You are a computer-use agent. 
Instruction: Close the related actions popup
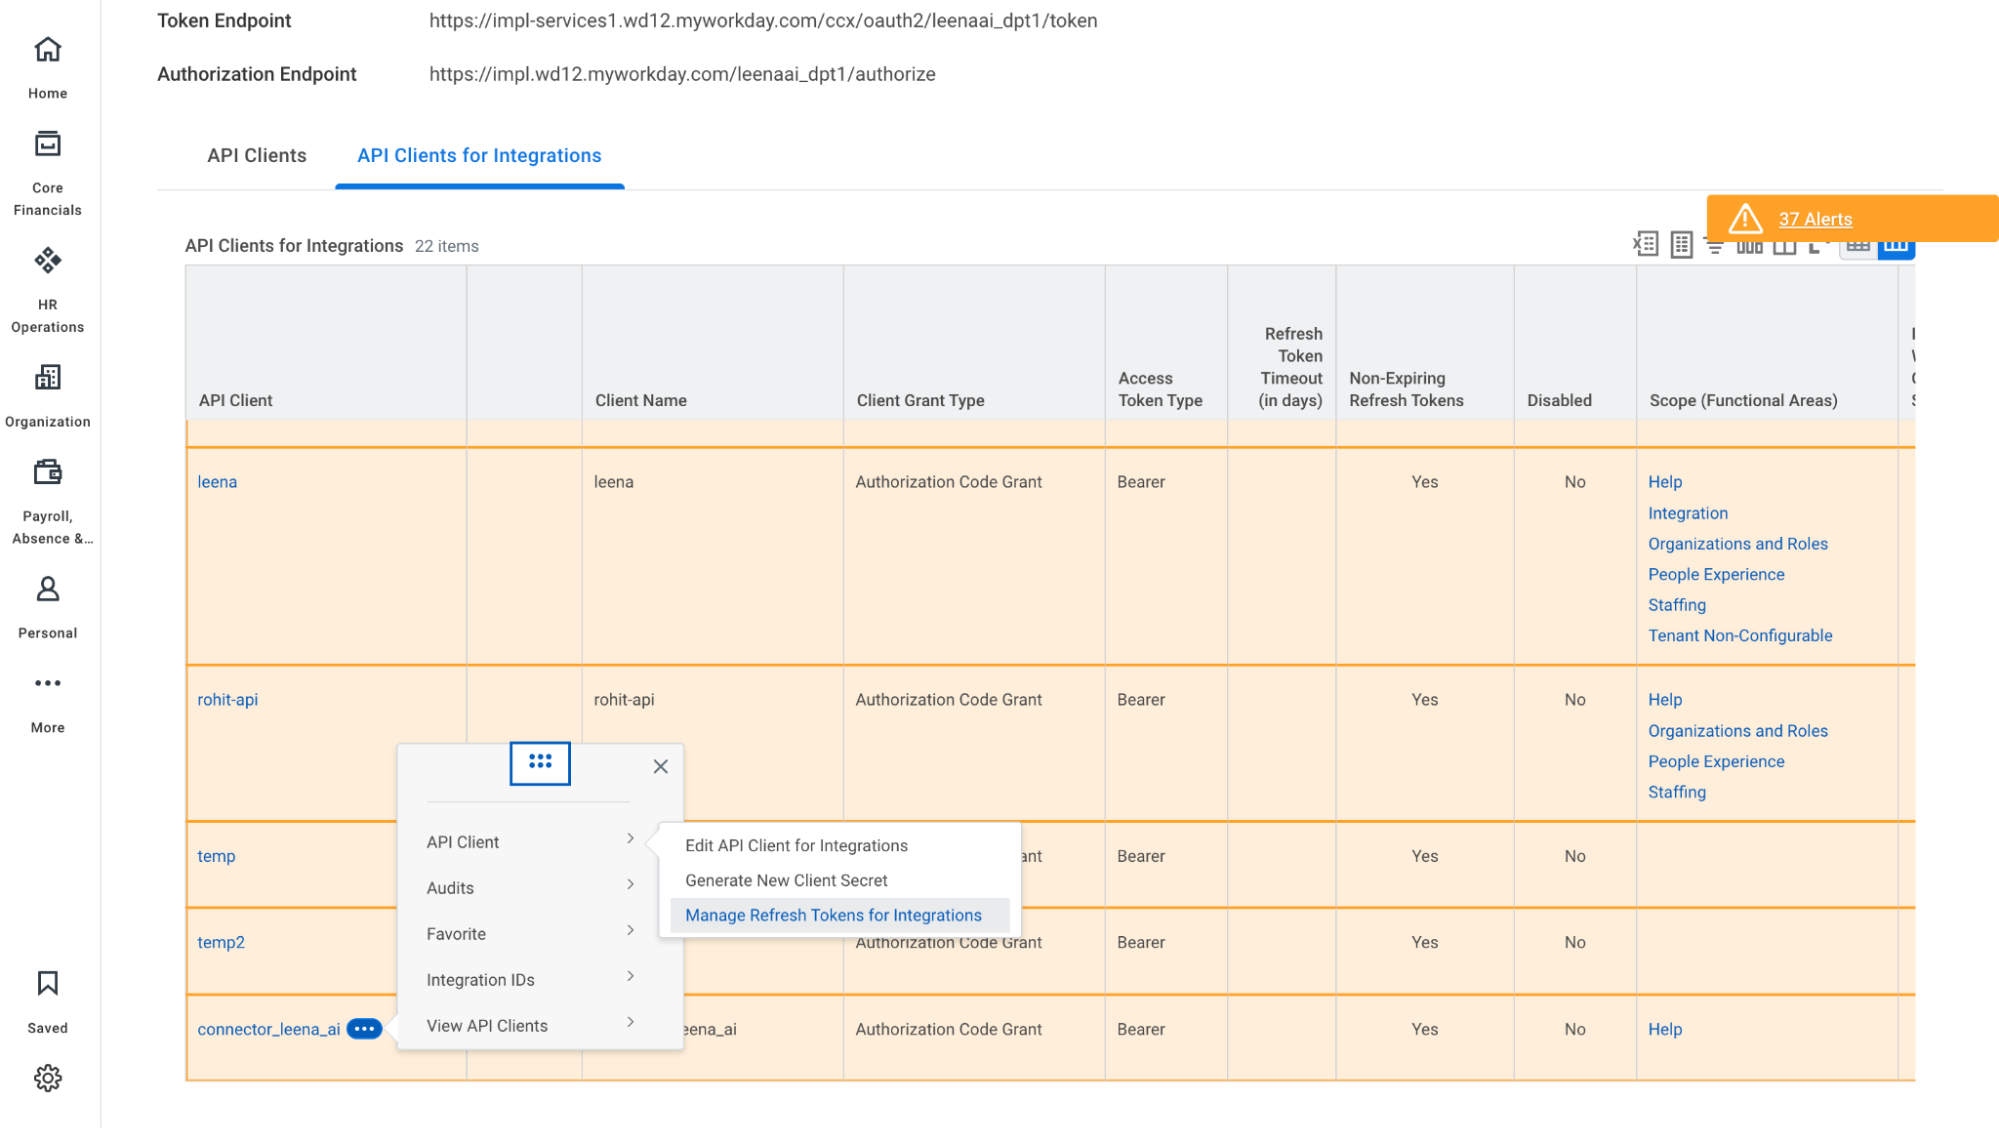[x=660, y=767]
